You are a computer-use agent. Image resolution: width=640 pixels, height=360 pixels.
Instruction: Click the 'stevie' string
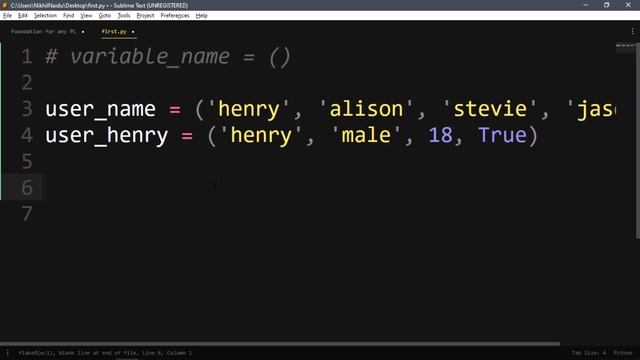coord(490,109)
